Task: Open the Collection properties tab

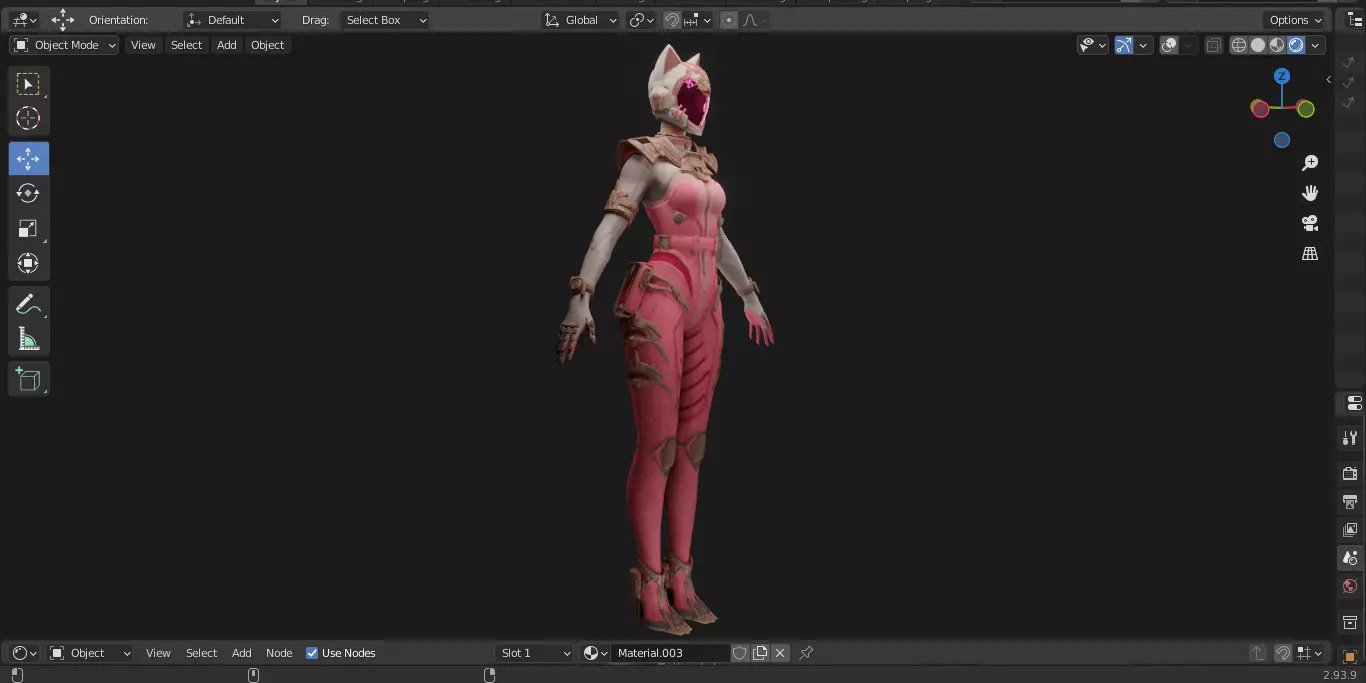Action: tap(1351, 622)
